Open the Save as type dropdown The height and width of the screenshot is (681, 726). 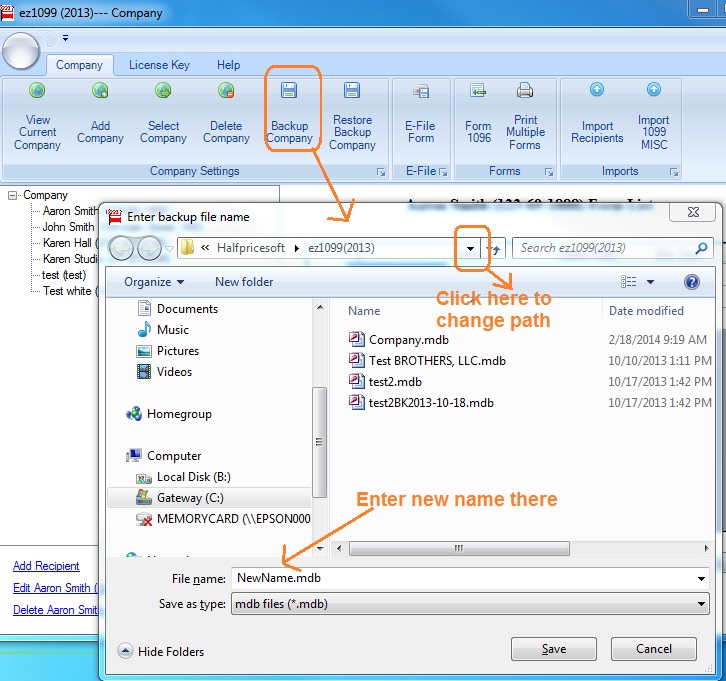pyautogui.click(x=701, y=604)
